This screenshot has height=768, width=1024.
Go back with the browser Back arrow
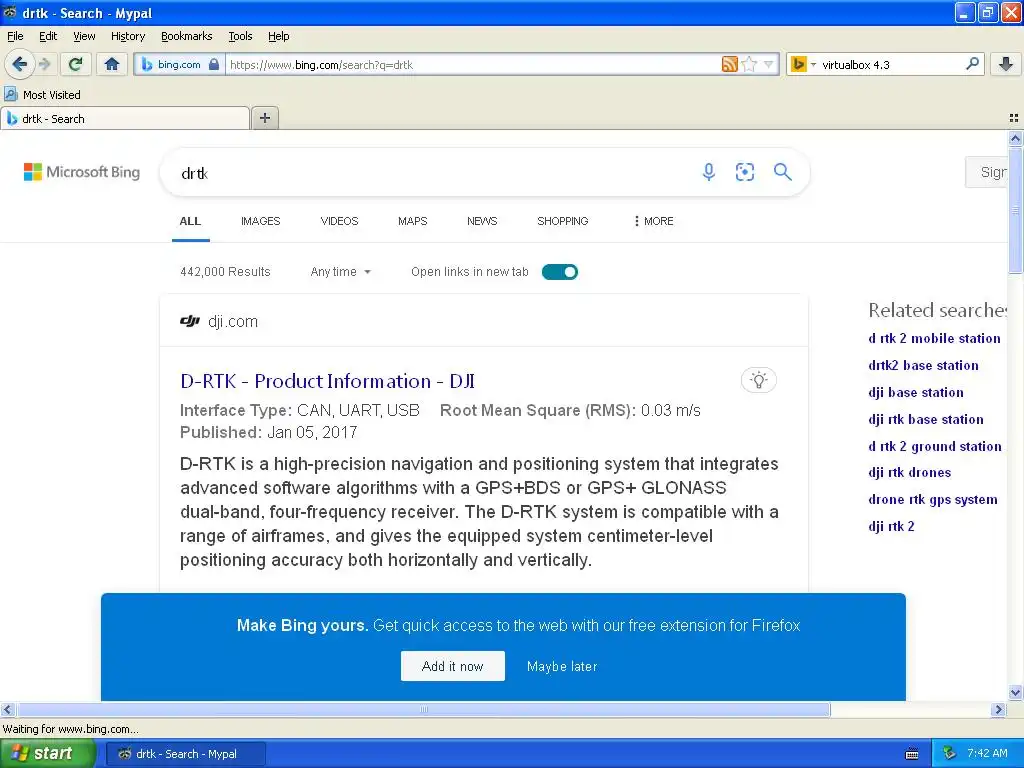pyautogui.click(x=19, y=64)
